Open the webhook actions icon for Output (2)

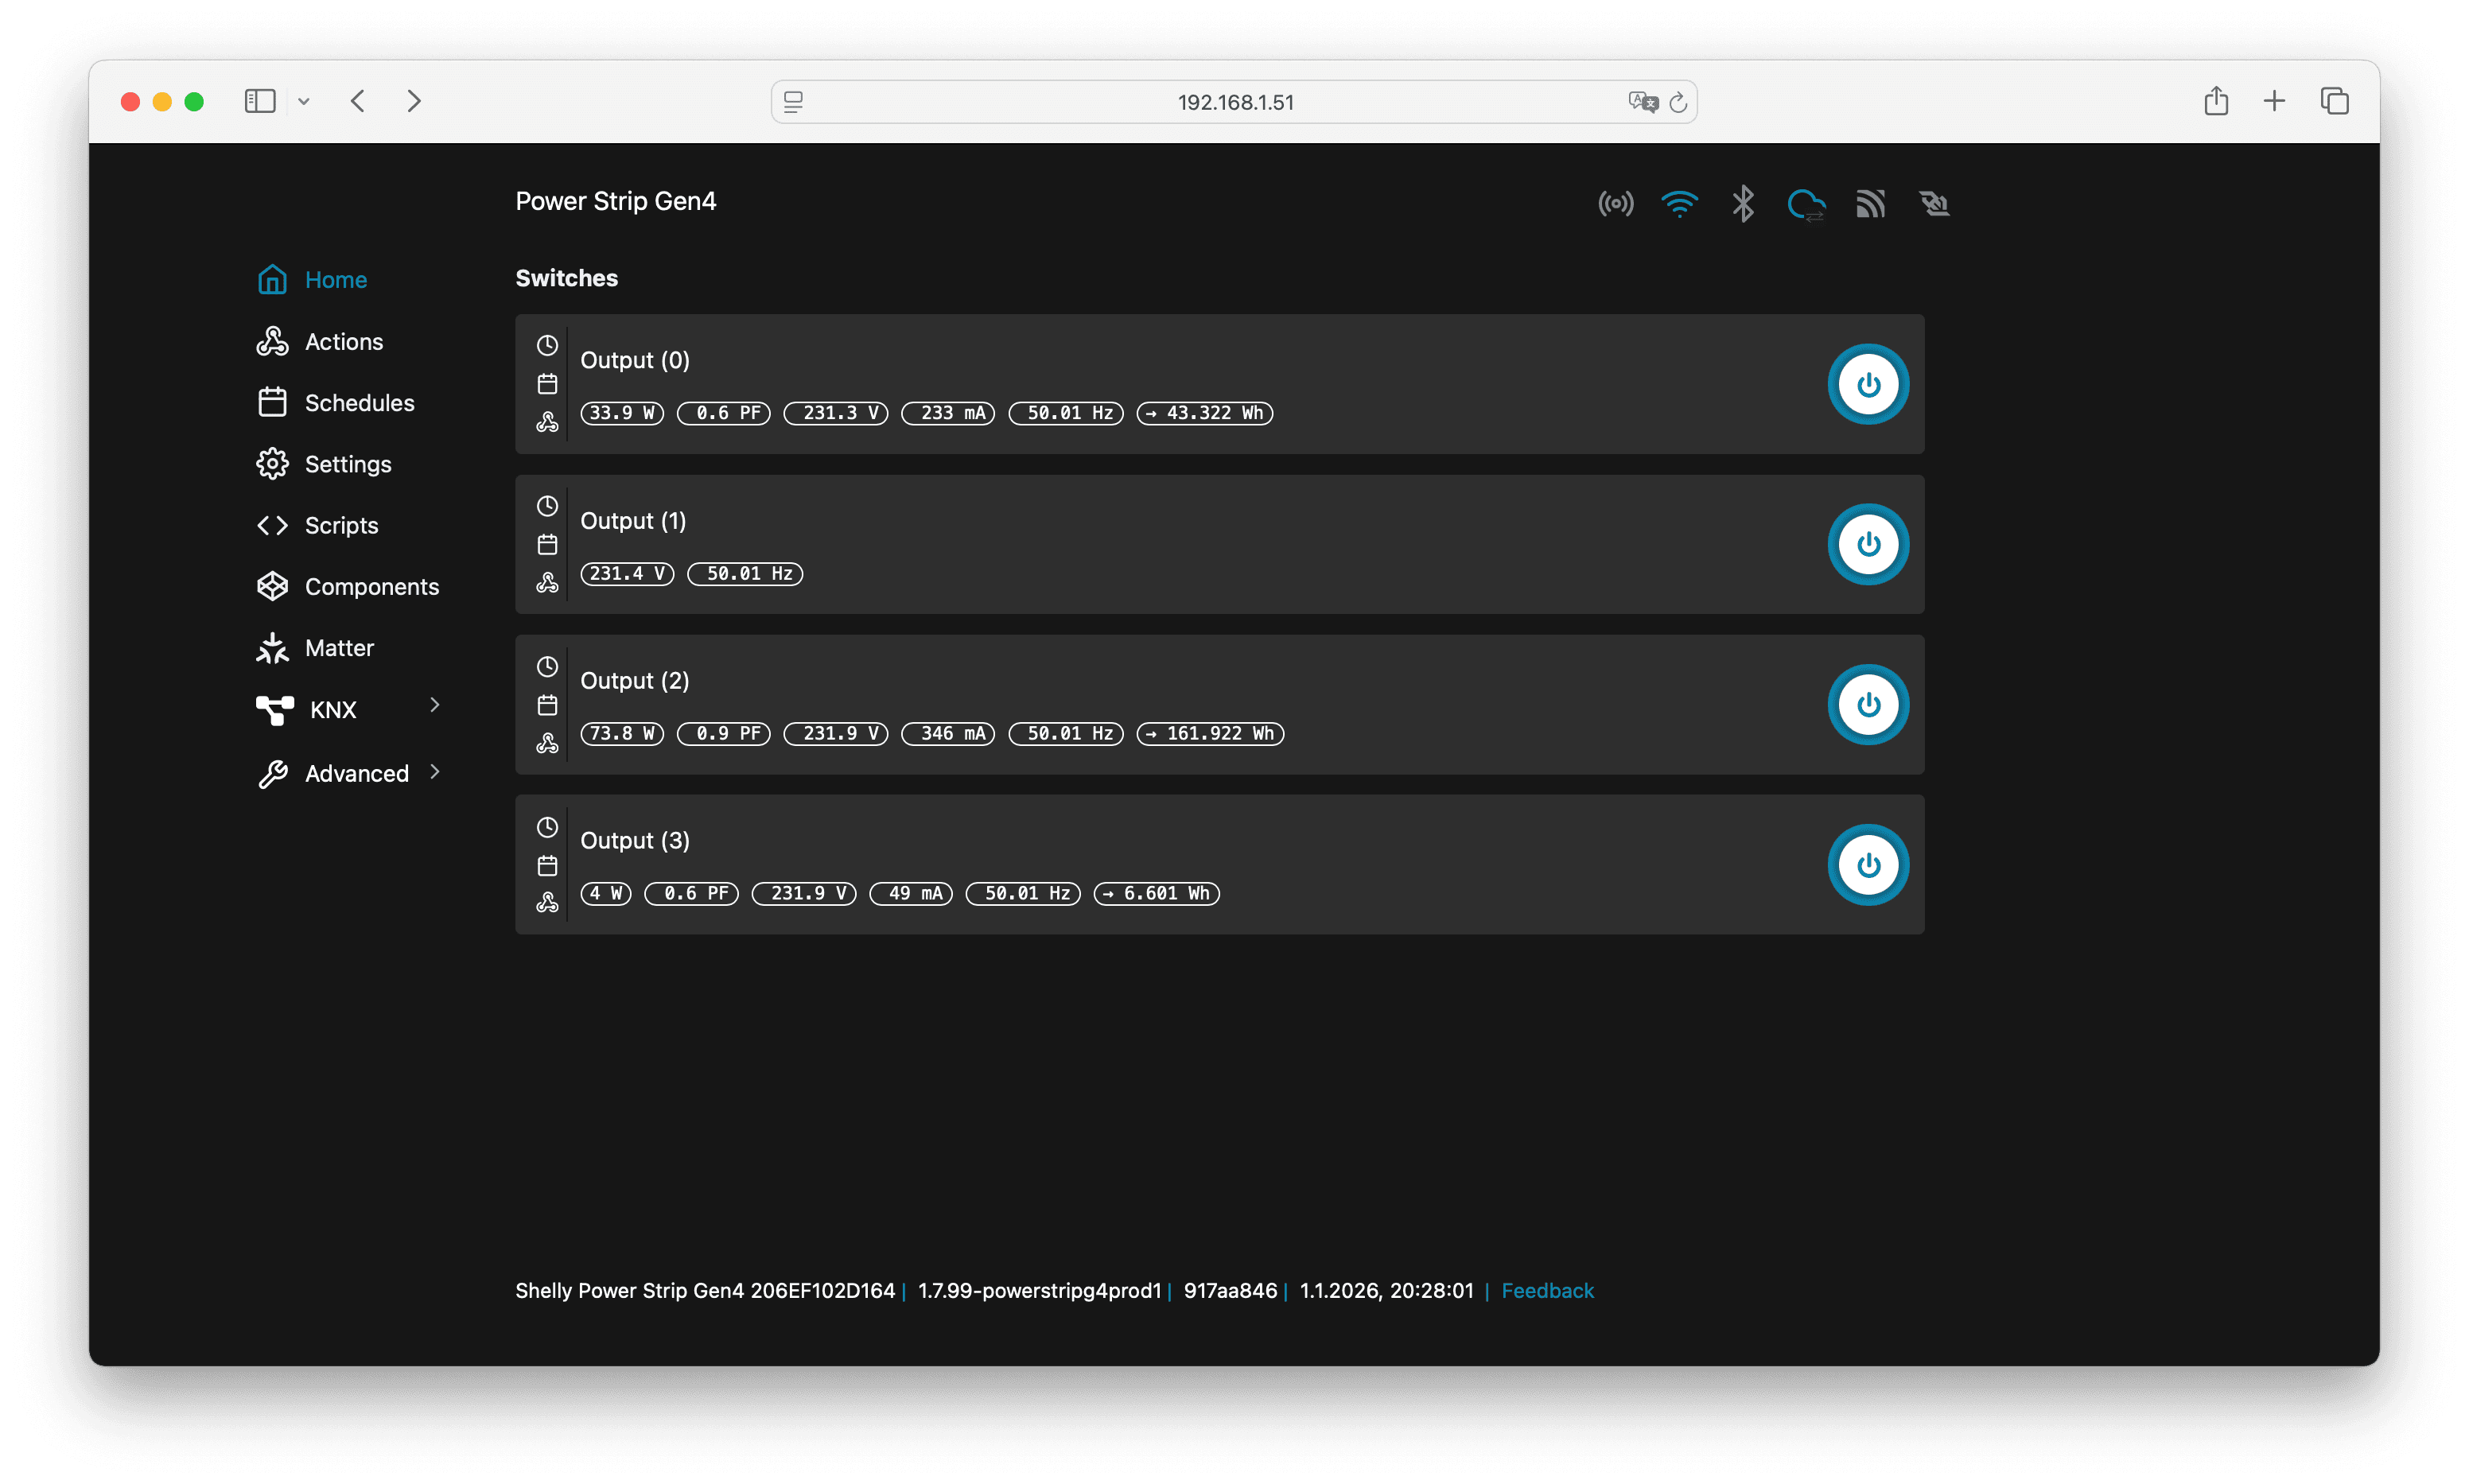547,743
